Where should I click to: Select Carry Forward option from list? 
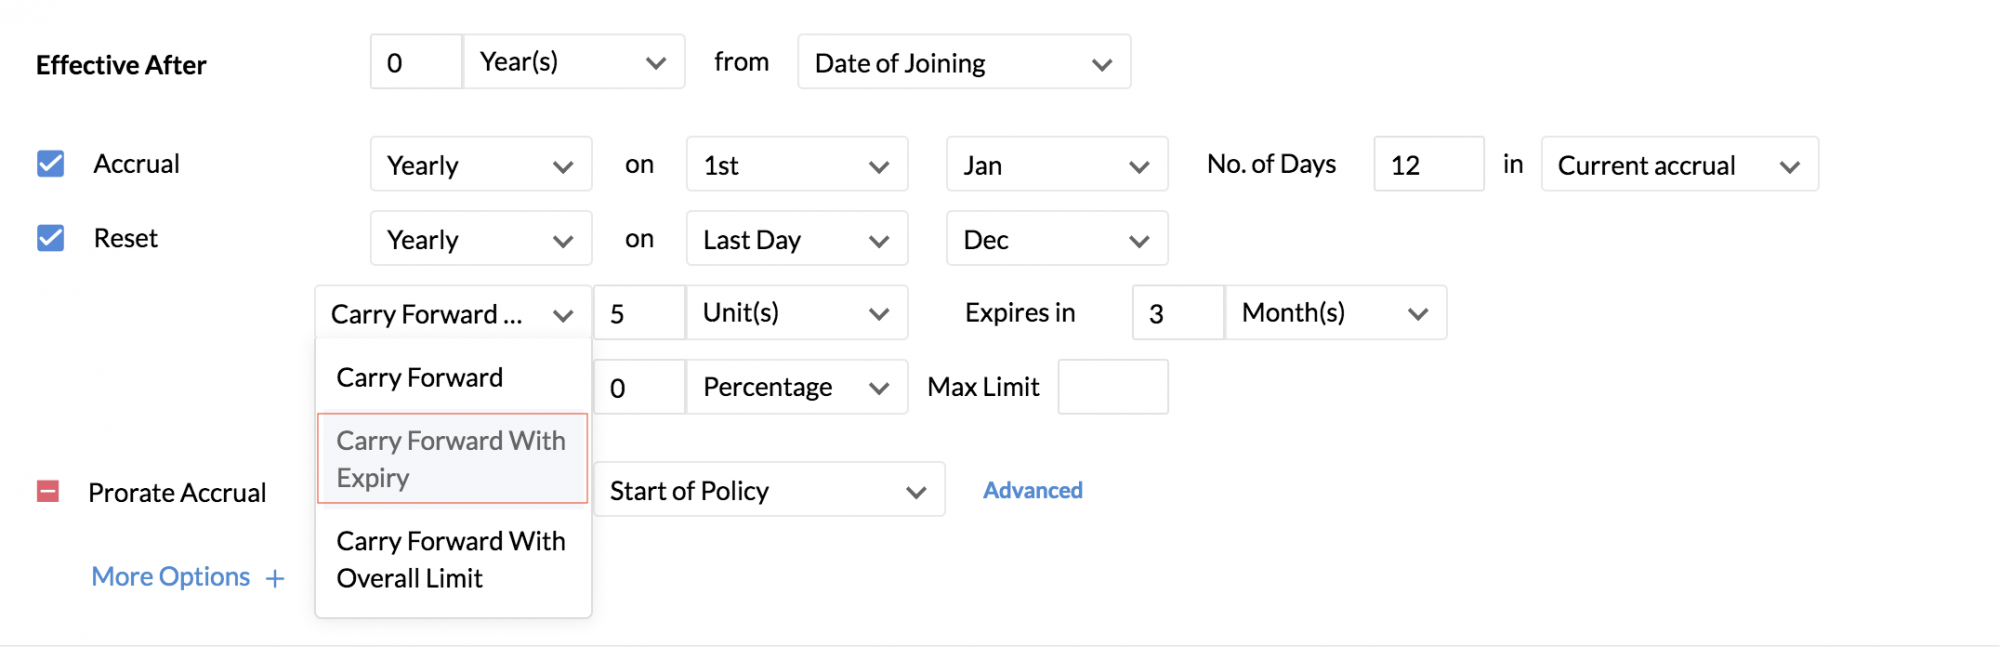pyautogui.click(x=420, y=378)
